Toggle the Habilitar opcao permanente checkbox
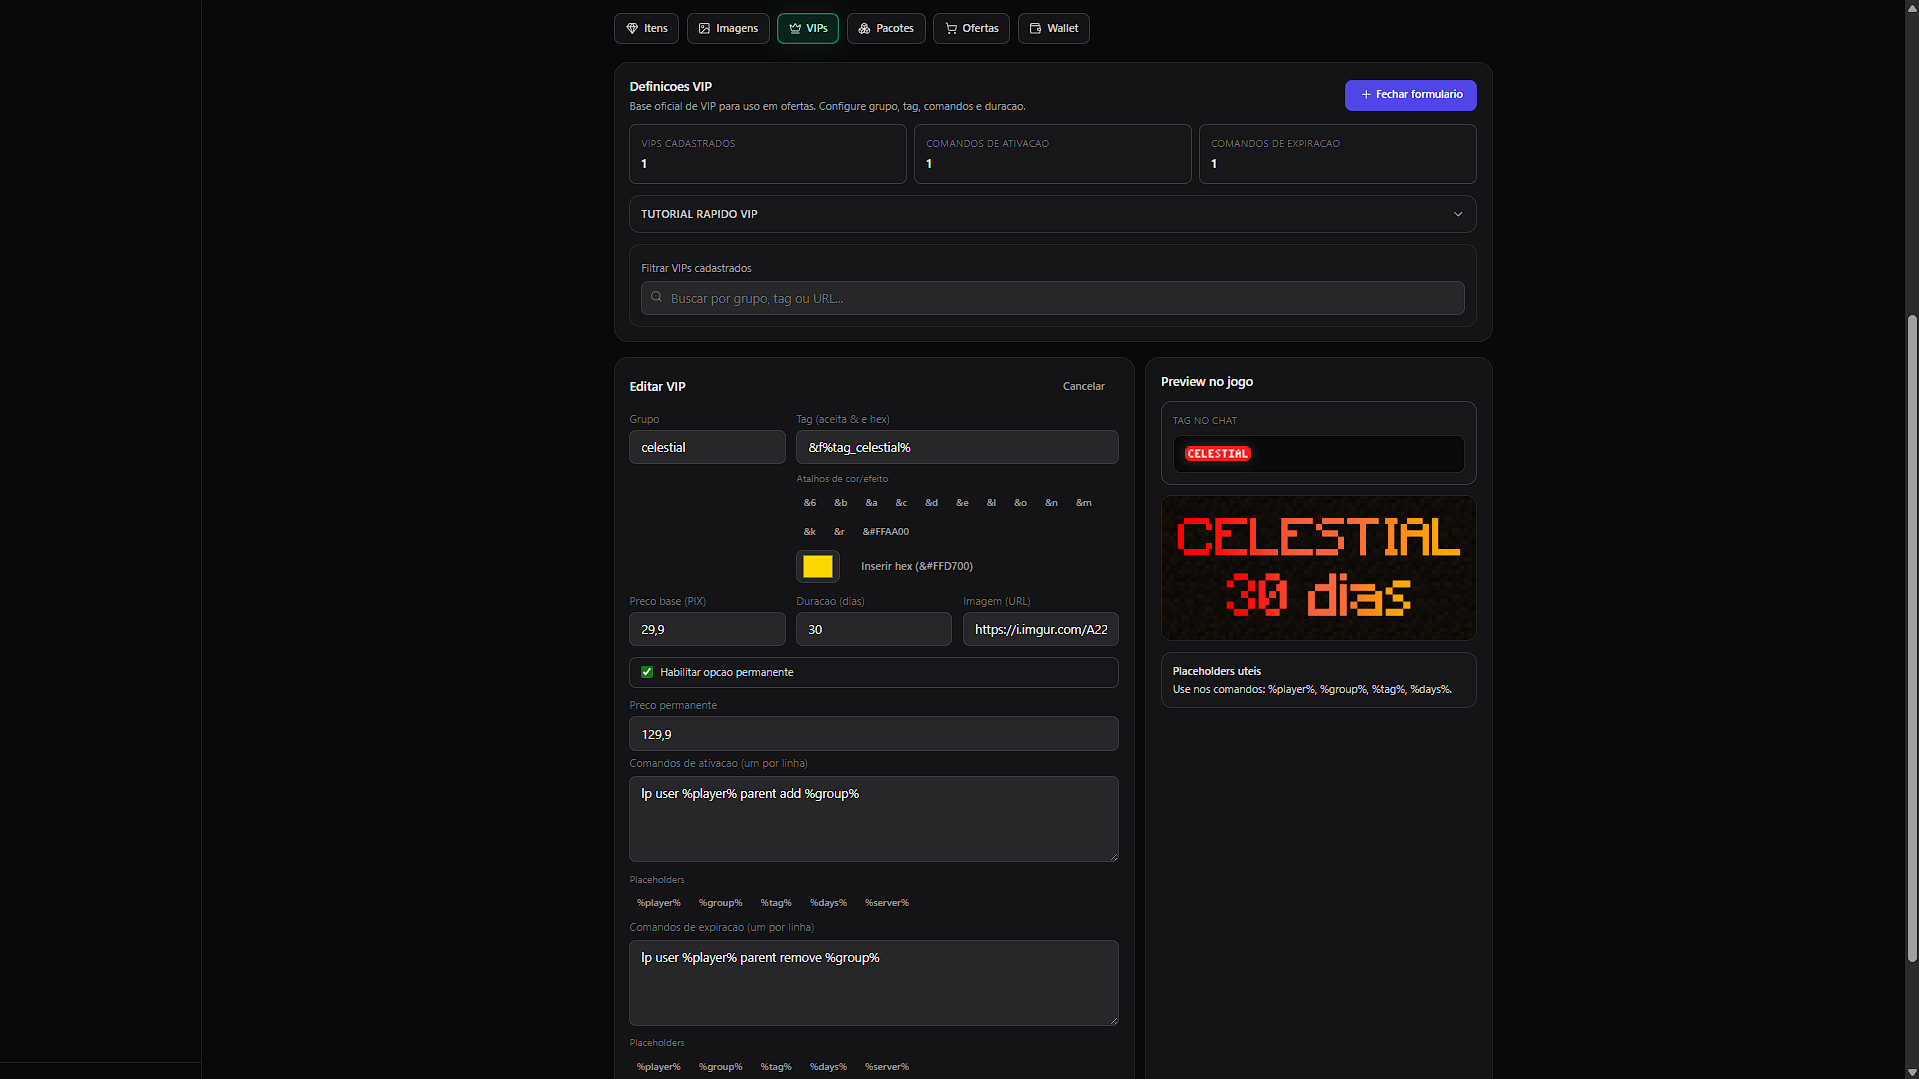The image size is (1919, 1079). pyautogui.click(x=647, y=672)
